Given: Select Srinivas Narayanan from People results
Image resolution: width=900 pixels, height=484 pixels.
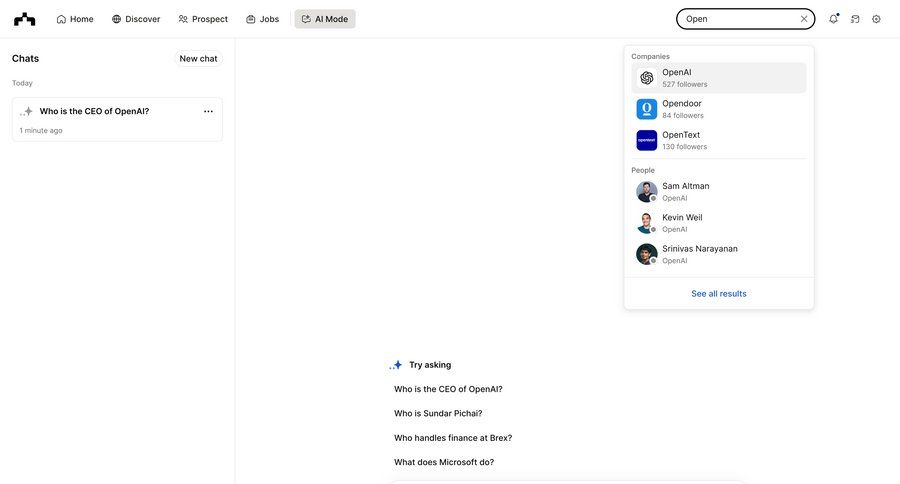Looking at the screenshot, I should click(719, 254).
